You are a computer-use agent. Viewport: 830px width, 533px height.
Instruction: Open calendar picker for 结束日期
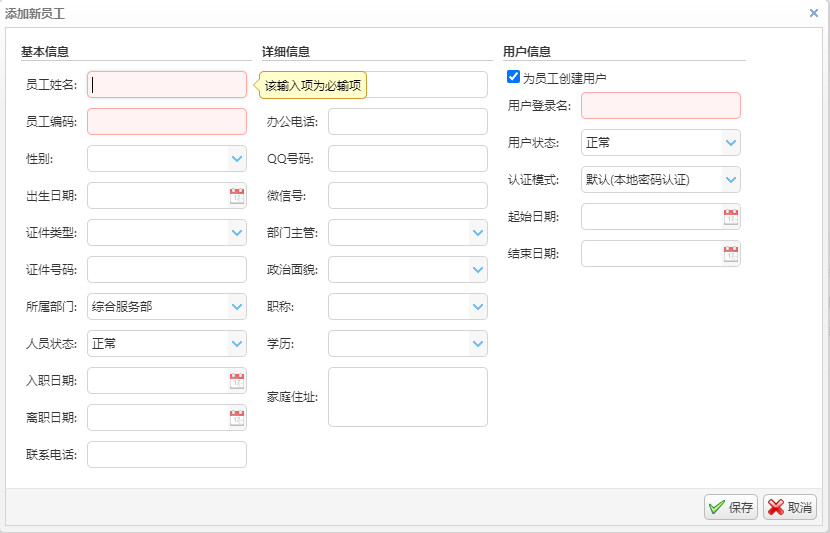[730, 254]
